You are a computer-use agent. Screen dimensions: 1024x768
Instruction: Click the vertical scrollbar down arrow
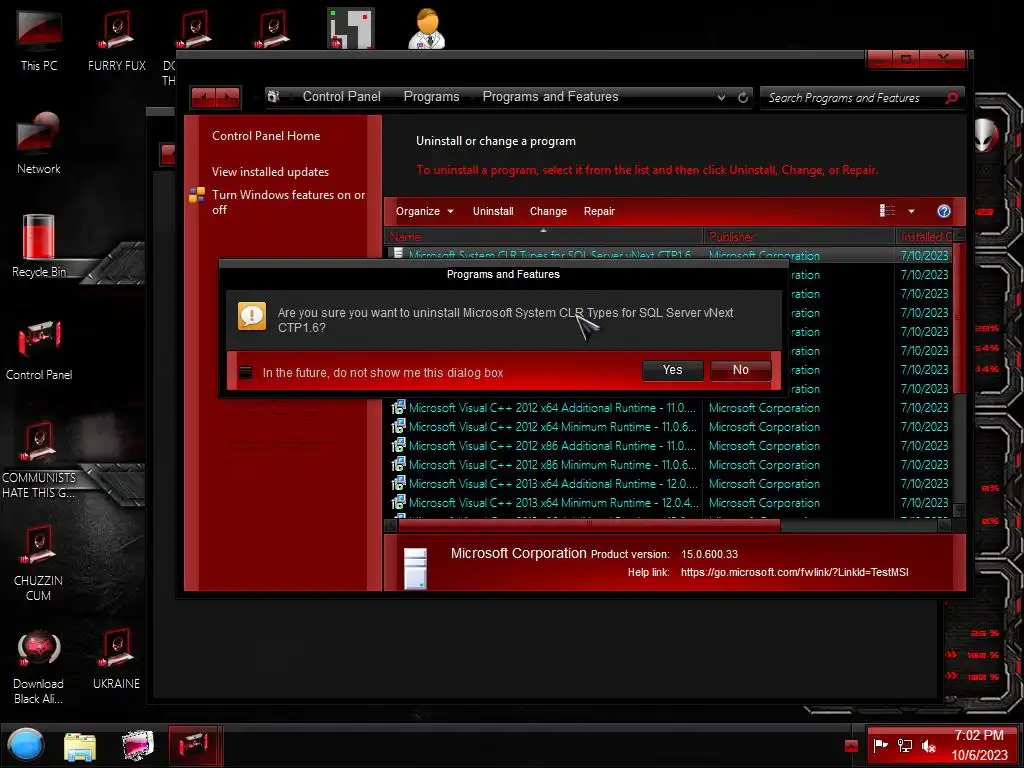click(959, 510)
